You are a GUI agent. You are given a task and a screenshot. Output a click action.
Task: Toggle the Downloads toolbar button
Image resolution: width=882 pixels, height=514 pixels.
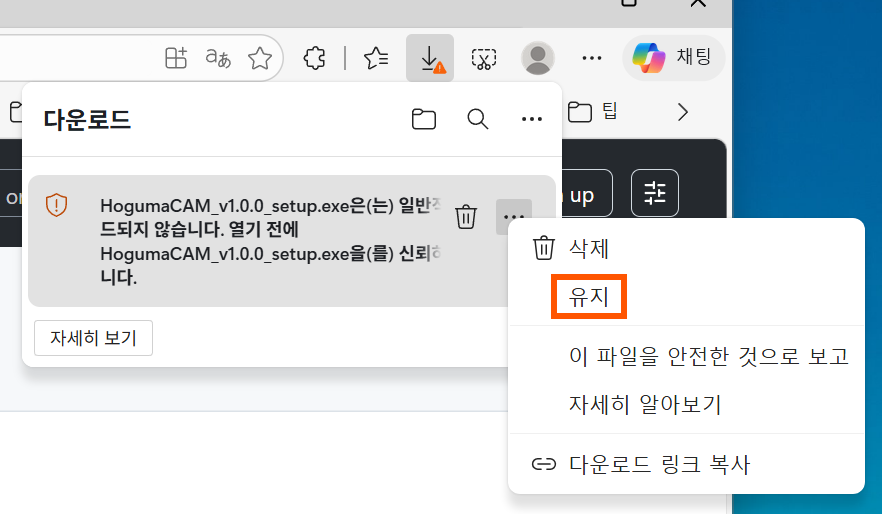[x=430, y=58]
